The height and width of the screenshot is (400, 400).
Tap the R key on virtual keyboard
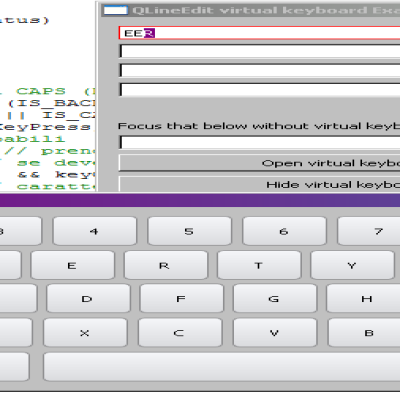coord(166,265)
